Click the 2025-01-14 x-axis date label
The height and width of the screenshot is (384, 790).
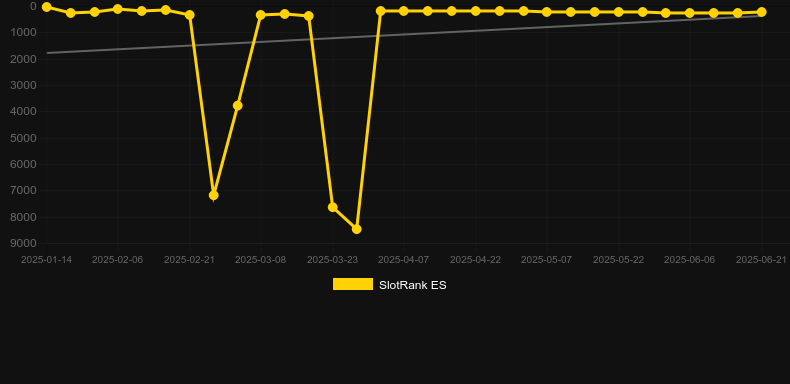click(46, 260)
